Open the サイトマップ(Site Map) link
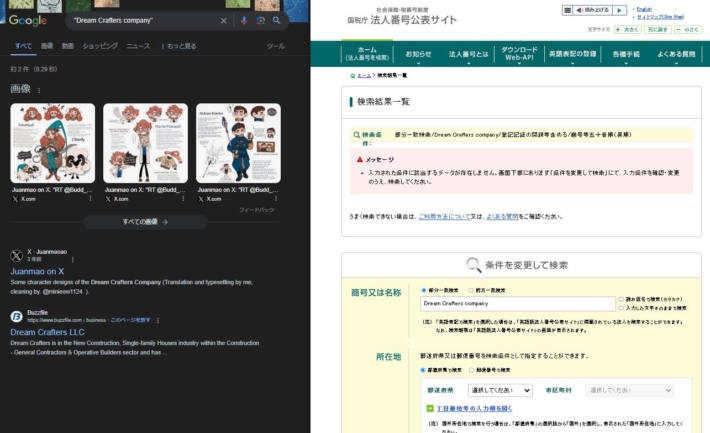Image resolution: width=710 pixels, height=433 pixels. pyautogui.click(x=660, y=17)
